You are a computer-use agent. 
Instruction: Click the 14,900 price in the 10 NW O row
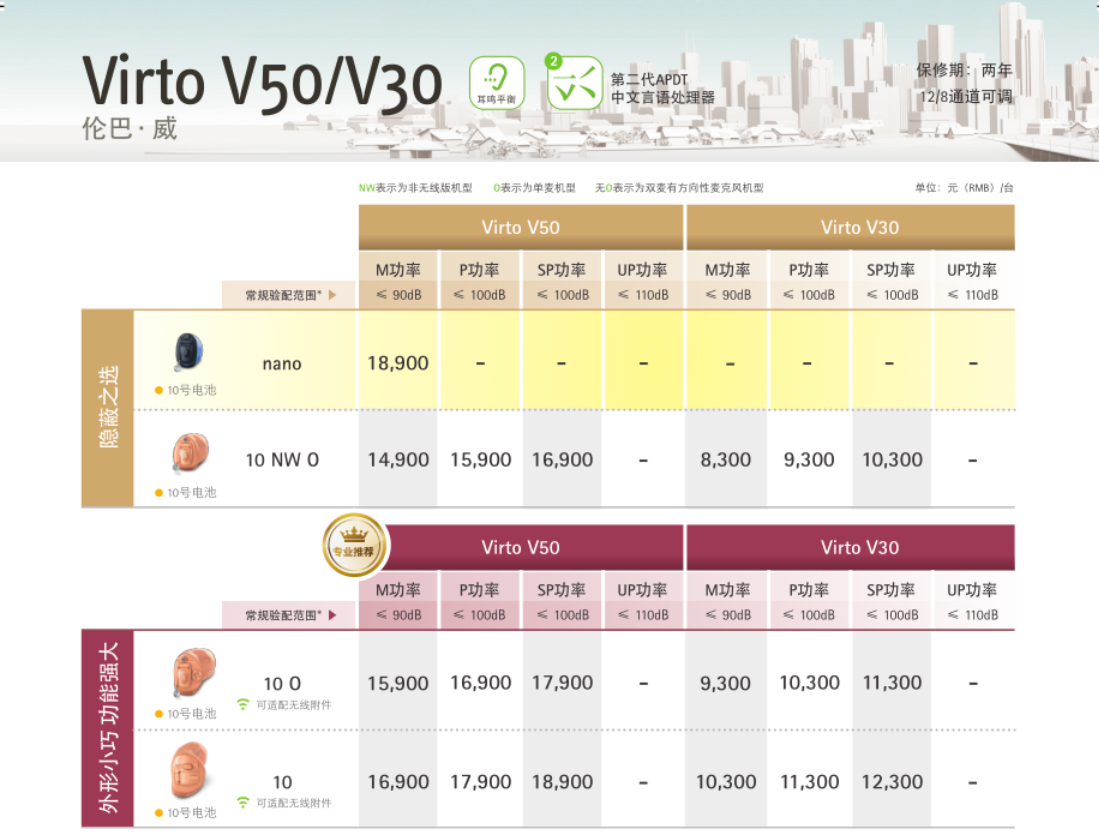coord(398,460)
